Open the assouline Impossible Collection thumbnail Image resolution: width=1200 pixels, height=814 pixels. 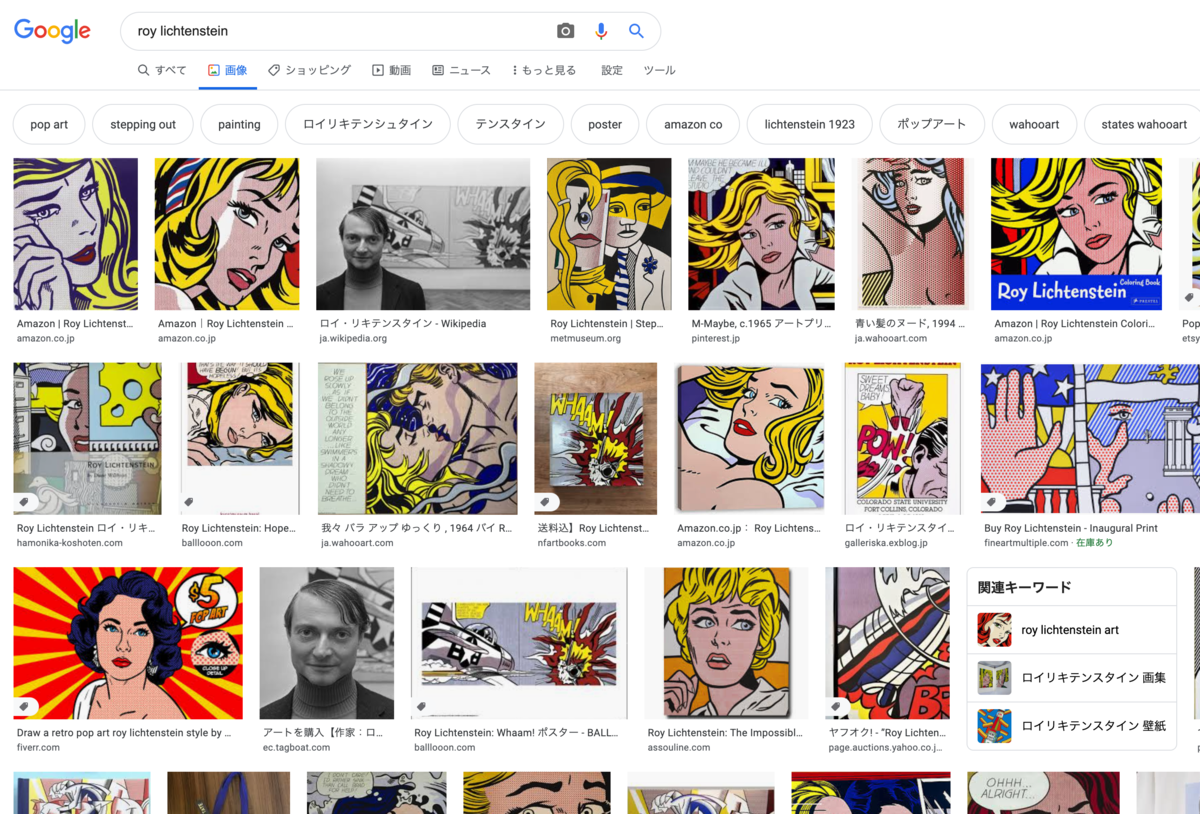click(x=726, y=643)
